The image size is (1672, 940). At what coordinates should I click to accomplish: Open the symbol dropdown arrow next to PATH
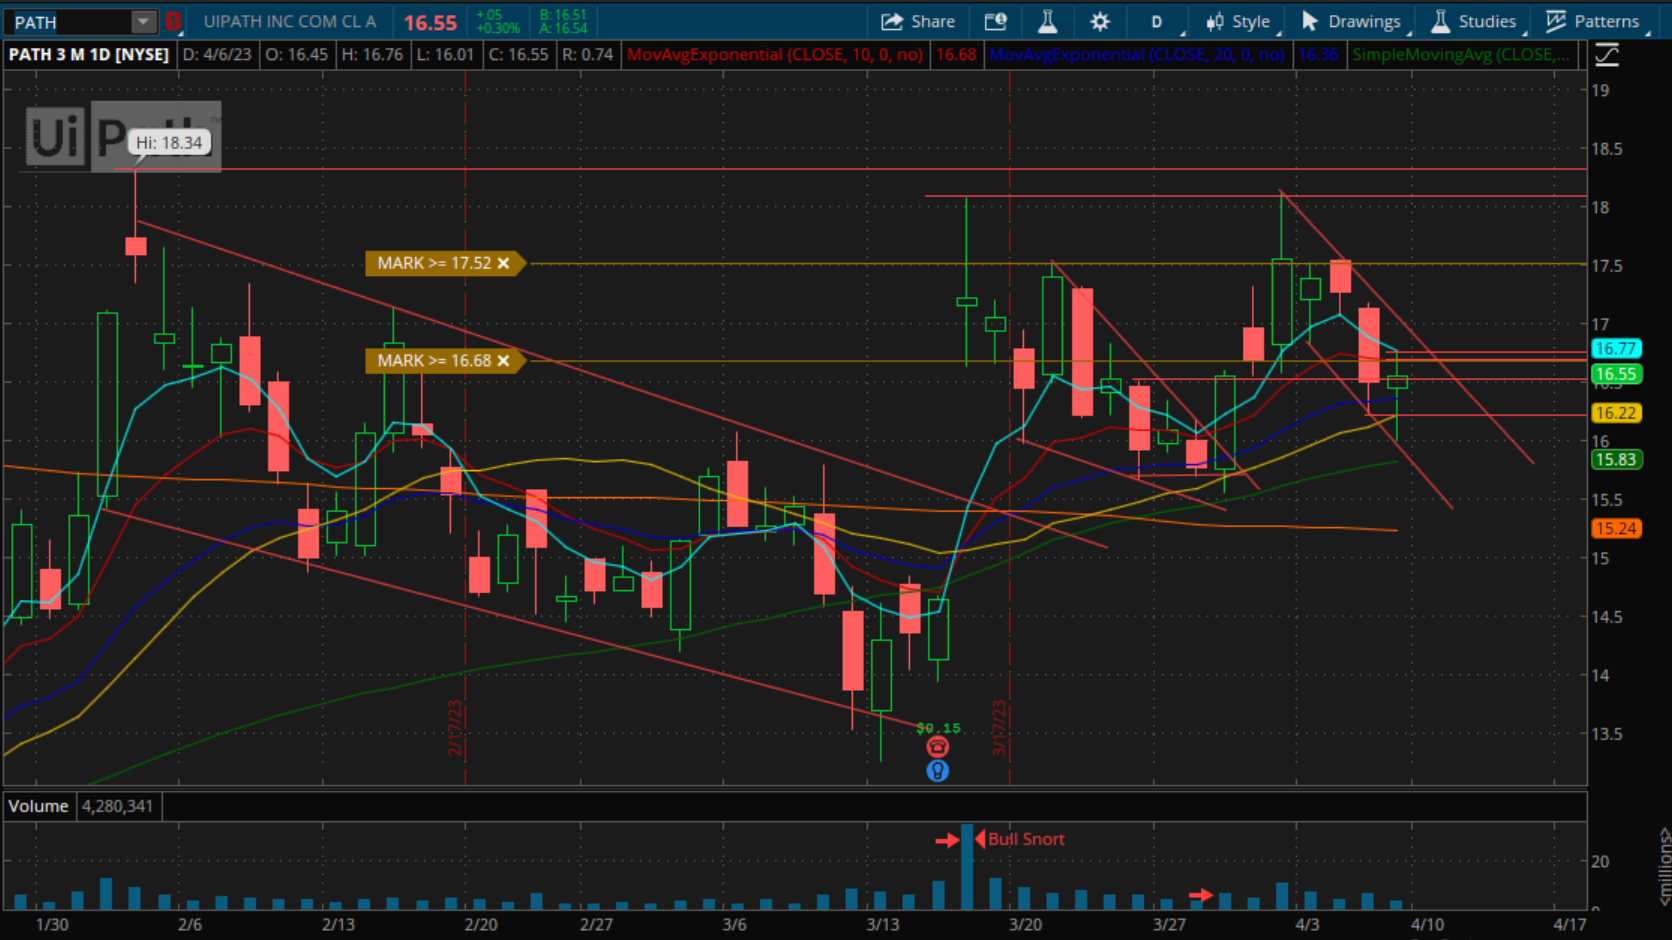coord(144,21)
